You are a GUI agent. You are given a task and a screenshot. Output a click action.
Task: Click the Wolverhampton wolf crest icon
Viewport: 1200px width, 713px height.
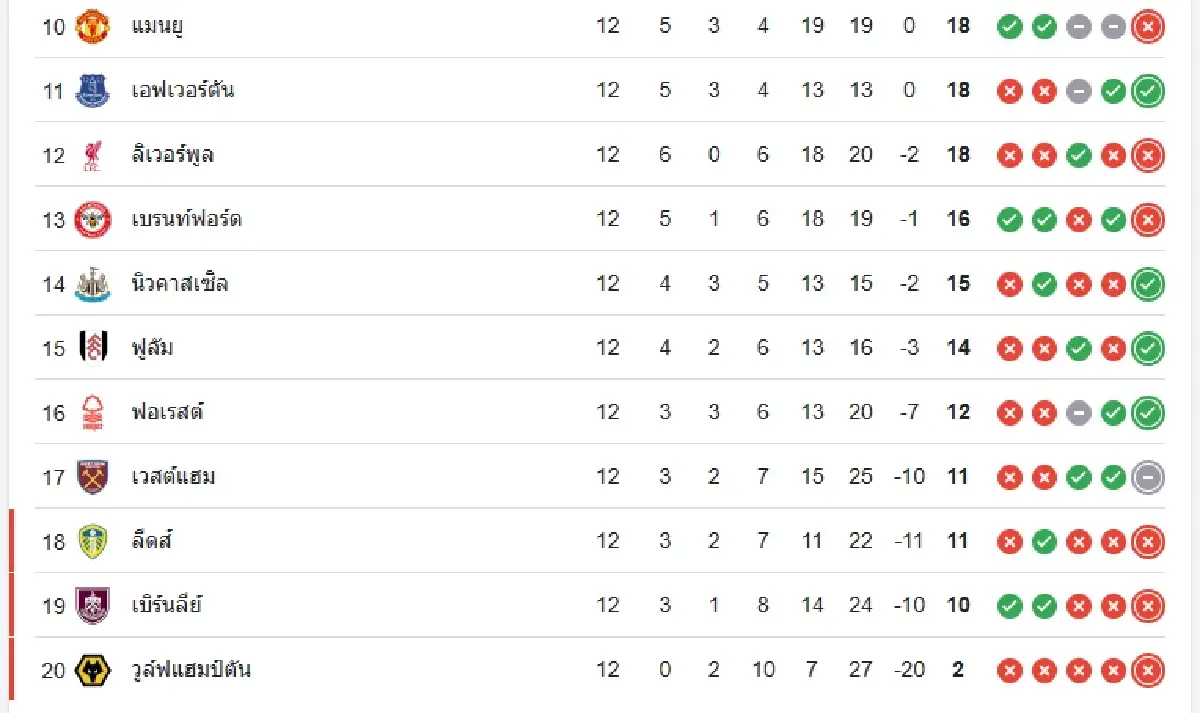click(93, 670)
